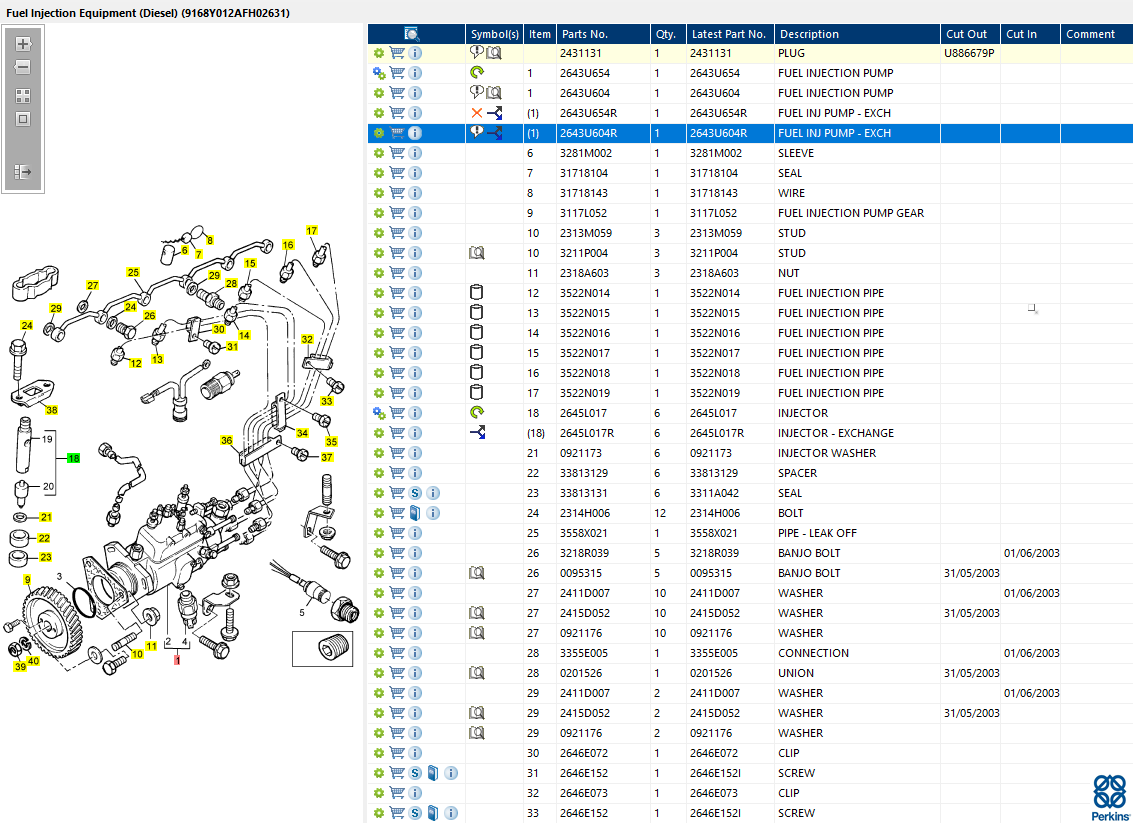Sort by Description column header
Viewport: 1133px width, 823px height.
click(857, 34)
